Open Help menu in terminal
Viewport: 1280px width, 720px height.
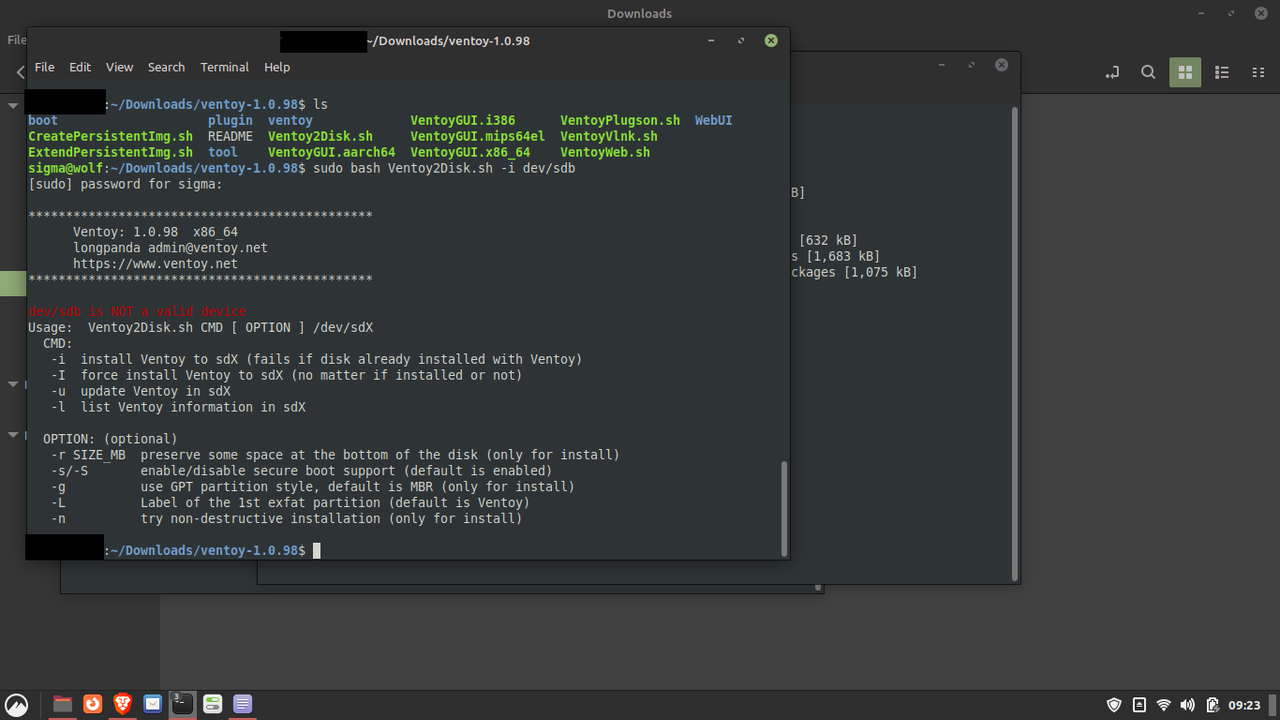pos(277,67)
